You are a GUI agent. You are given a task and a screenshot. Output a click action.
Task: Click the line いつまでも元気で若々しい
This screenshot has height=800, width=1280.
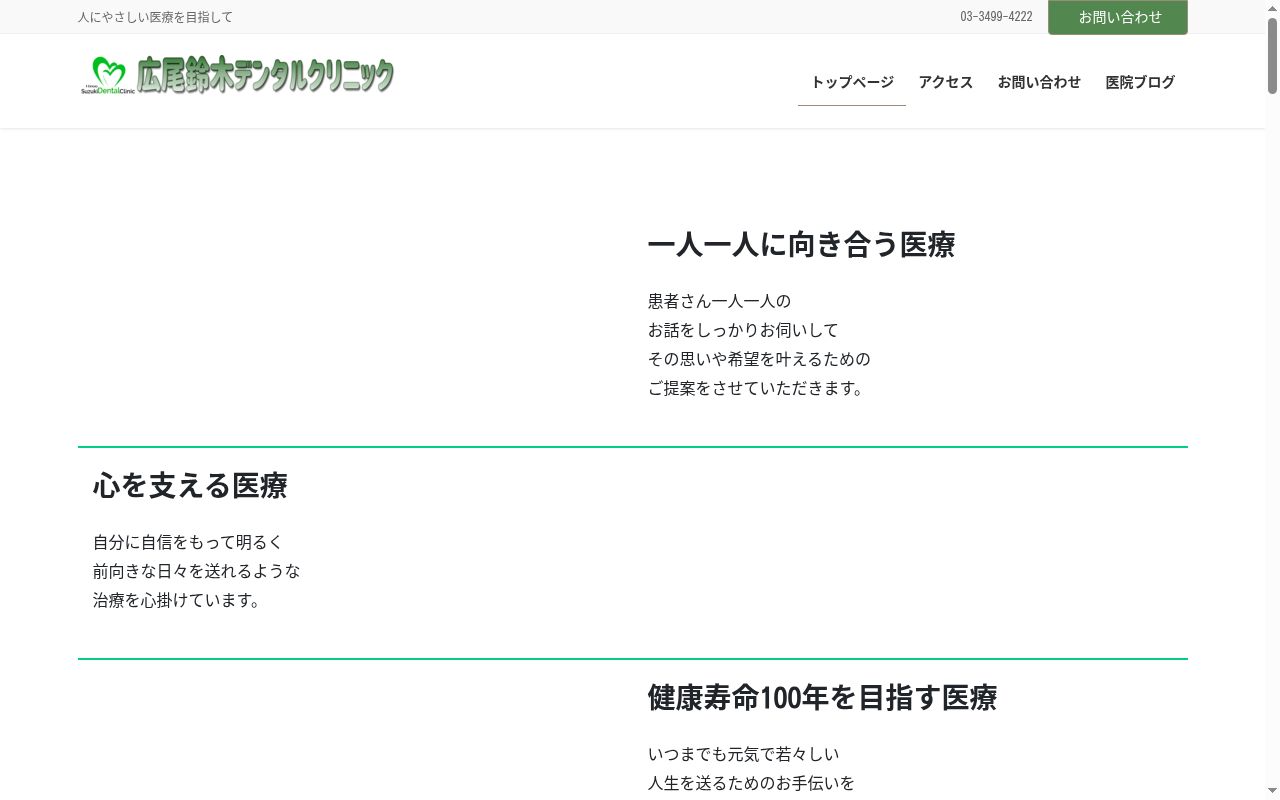click(743, 754)
